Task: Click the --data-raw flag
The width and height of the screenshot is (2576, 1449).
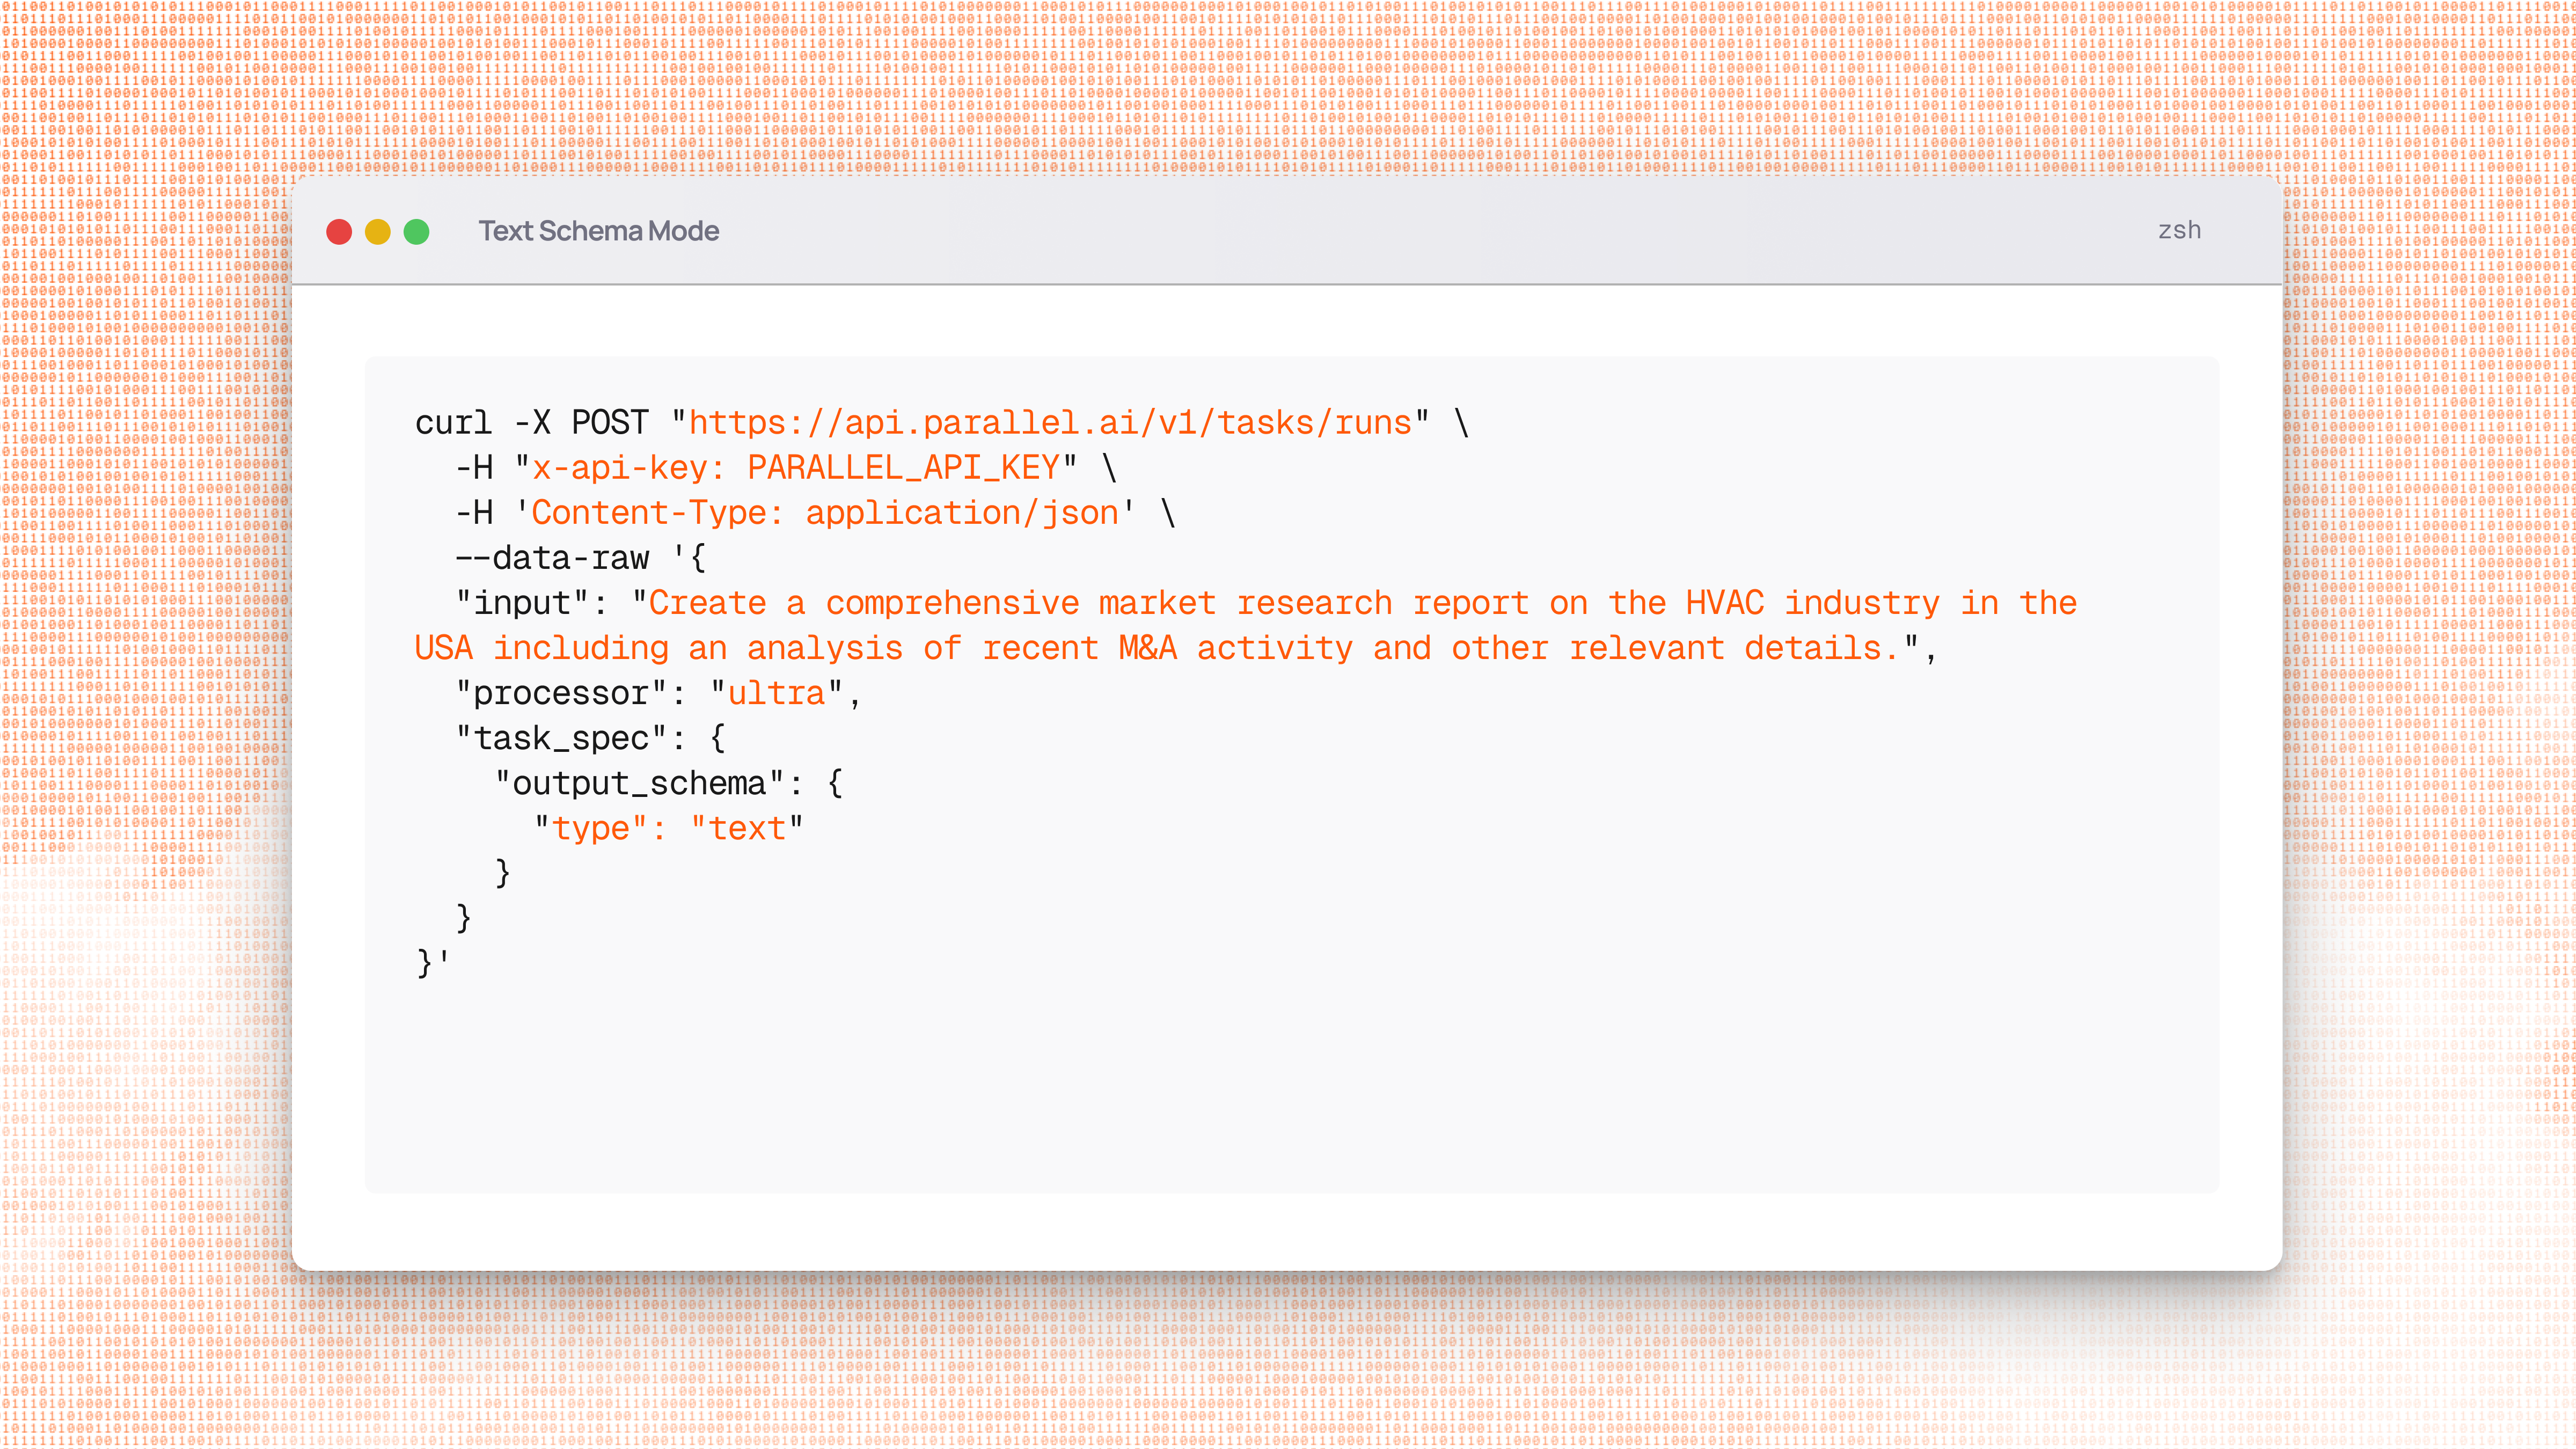Action: (x=552, y=558)
